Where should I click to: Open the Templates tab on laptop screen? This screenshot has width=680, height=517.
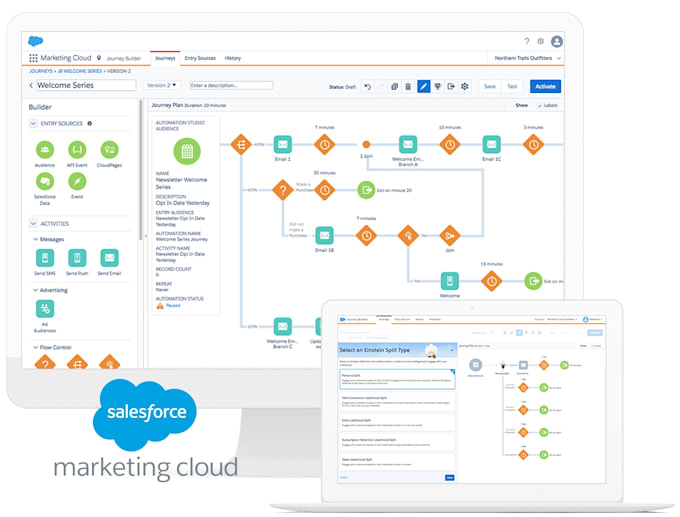[x=435, y=319]
